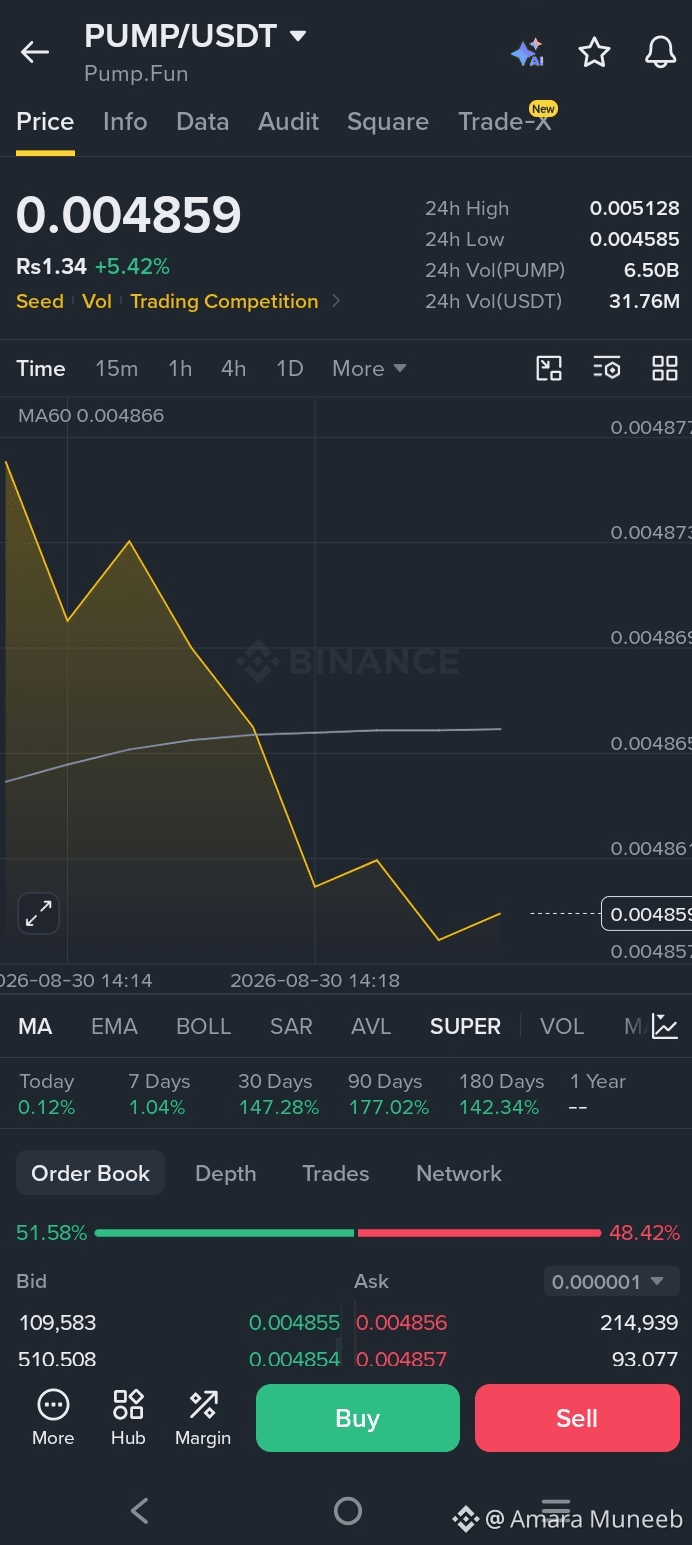Select the 1h chart interval

coord(180,368)
